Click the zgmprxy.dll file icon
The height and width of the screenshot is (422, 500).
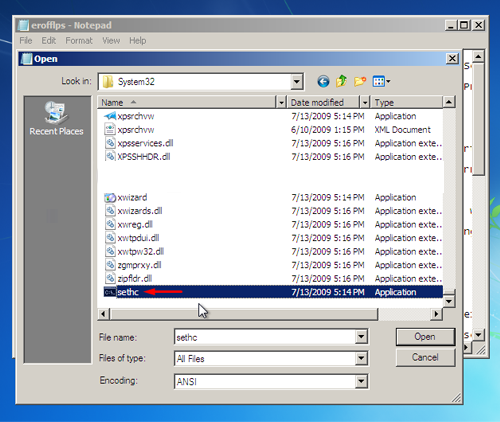110,265
